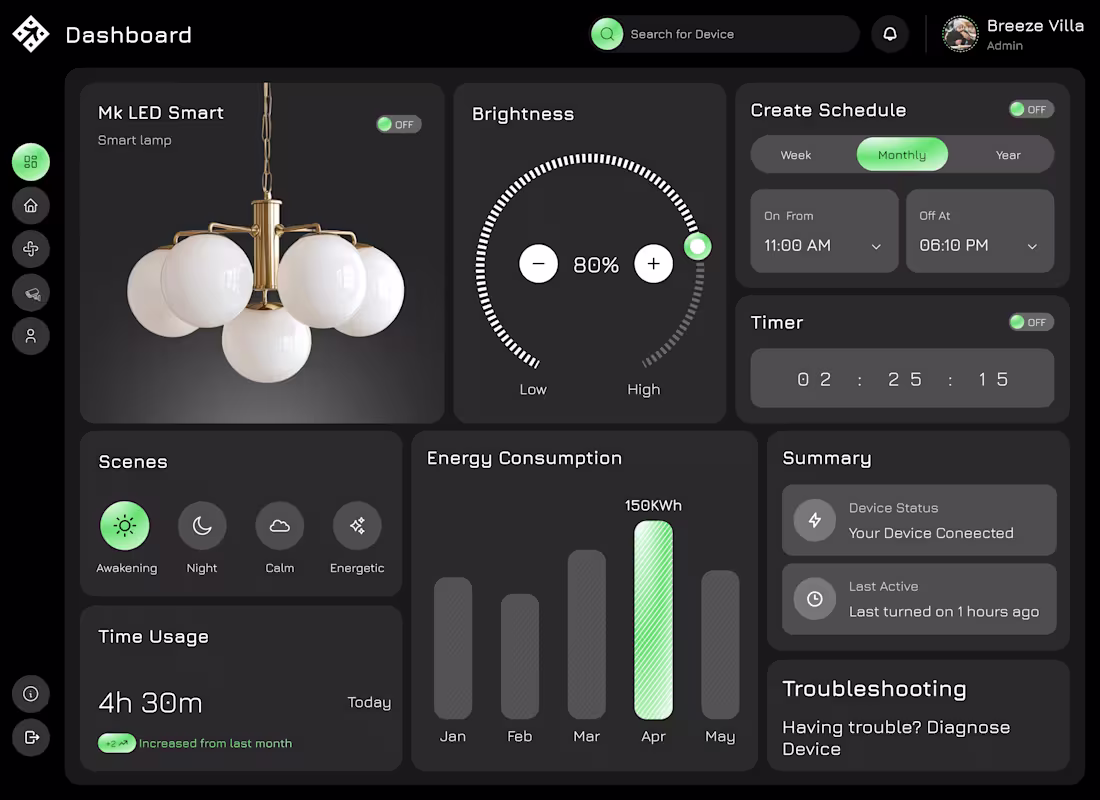Viewport: 1100px width, 800px height.
Task: Click the Breeze Villa account name
Action: coord(1035,25)
